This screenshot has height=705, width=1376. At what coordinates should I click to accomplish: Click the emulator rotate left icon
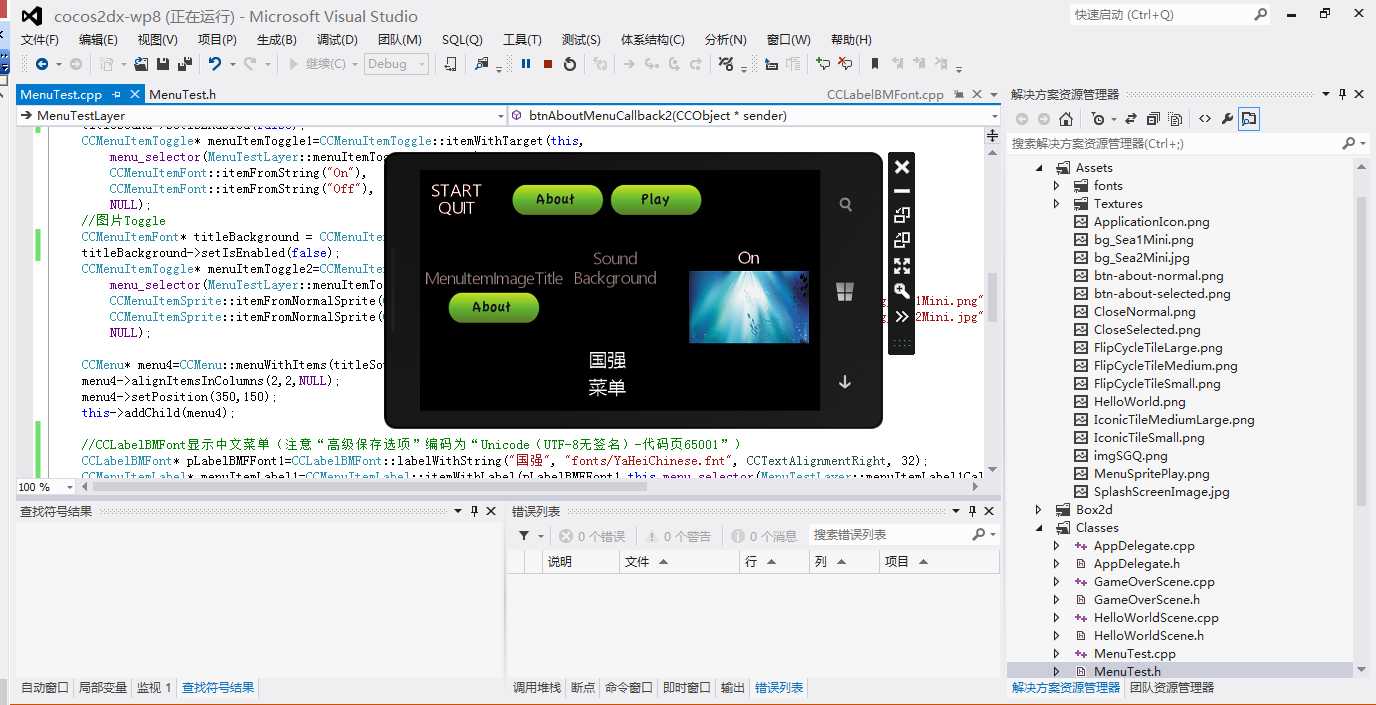pyautogui.click(x=902, y=215)
